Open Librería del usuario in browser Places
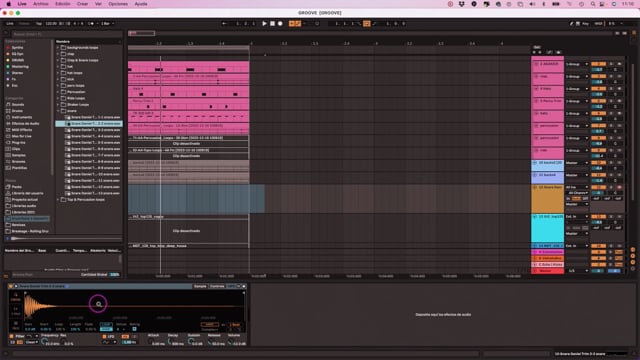Image resolution: width=640 pixels, height=360 pixels. [x=27, y=193]
